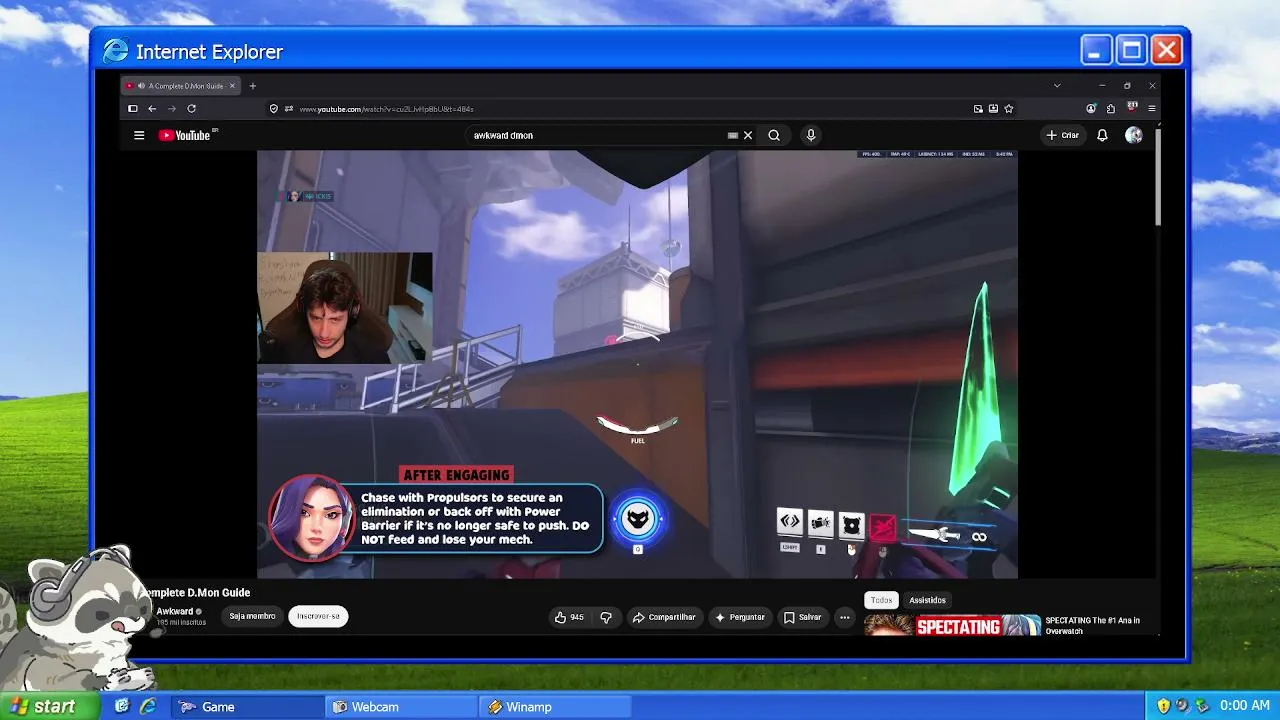Clear the YouTube search text
This screenshot has width=1280, height=720.
click(x=747, y=135)
